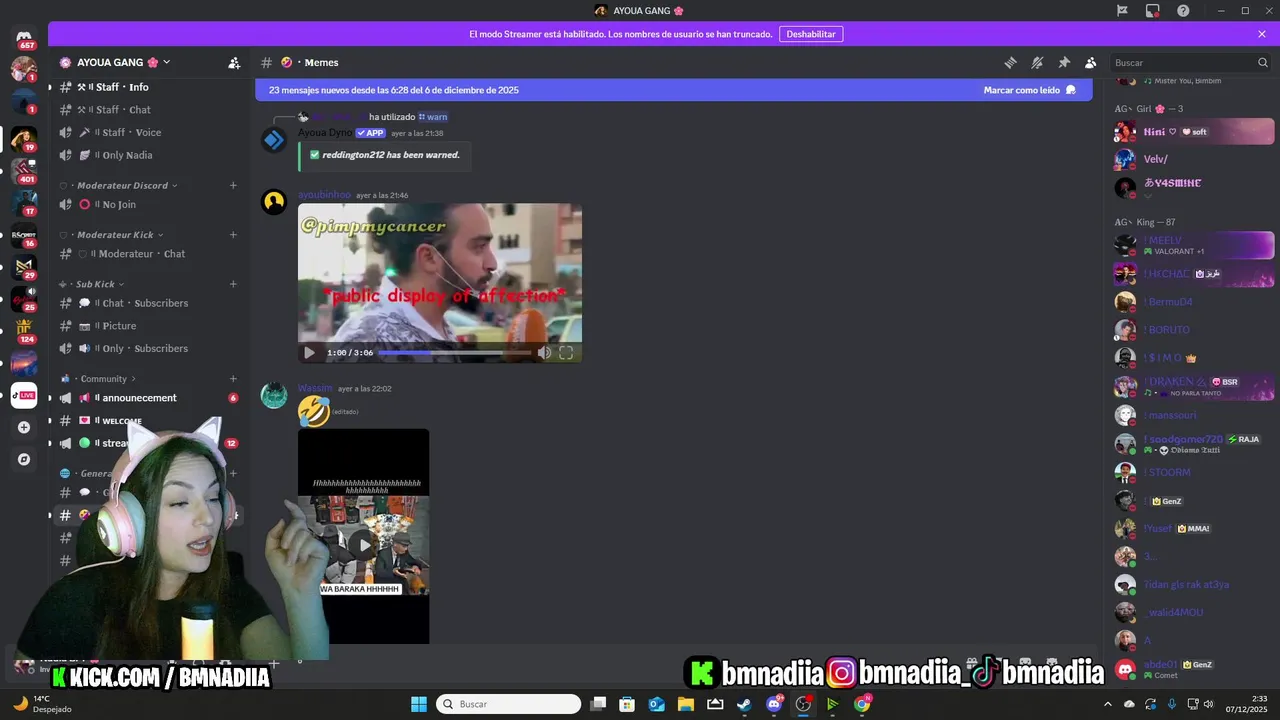Open member STOORM in member list
The height and width of the screenshot is (720, 1280).
pos(1194,472)
